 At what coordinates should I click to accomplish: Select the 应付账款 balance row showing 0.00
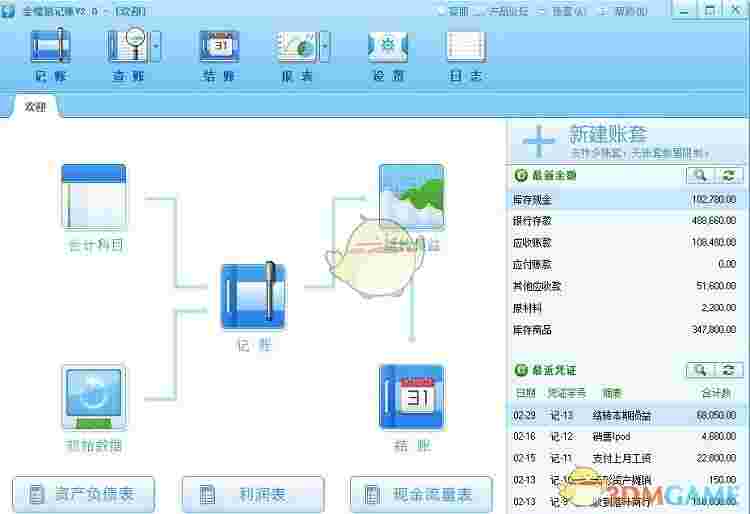click(x=626, y=264)
